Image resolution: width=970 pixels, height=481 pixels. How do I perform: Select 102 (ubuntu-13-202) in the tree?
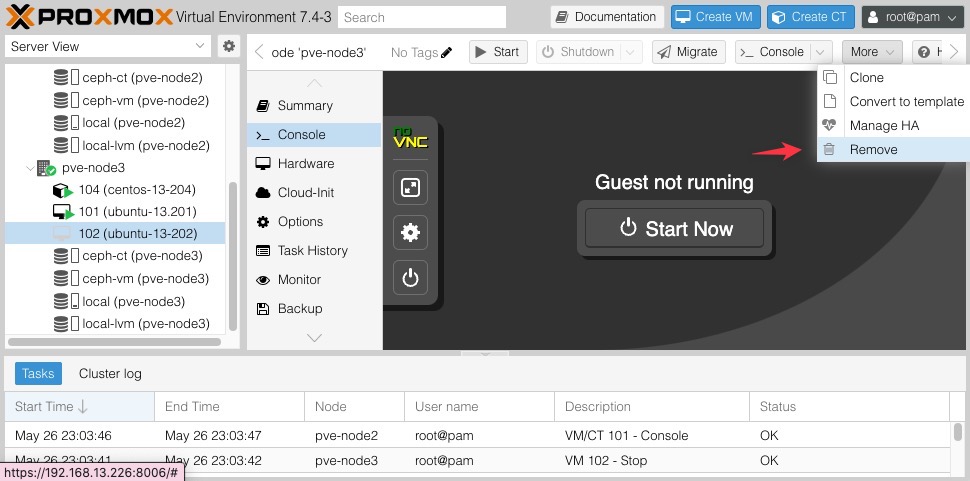(115, 234)
